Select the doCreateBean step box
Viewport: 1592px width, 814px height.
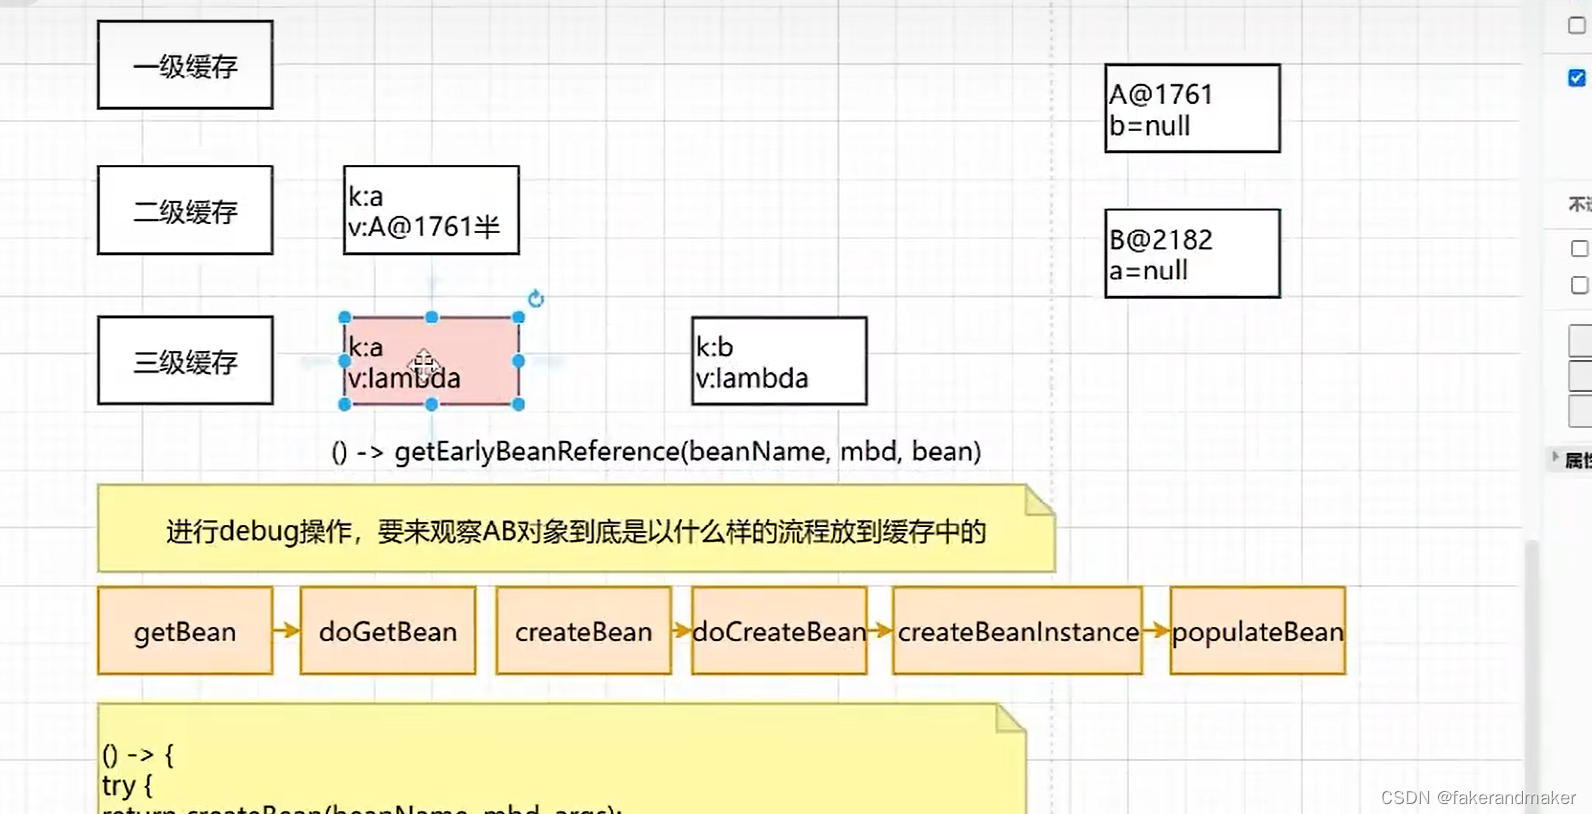(x=779, y=631)
